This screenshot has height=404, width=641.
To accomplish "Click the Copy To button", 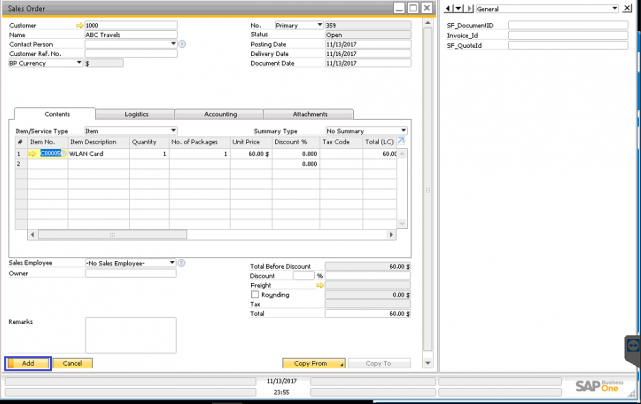I will tap(379, 363).
